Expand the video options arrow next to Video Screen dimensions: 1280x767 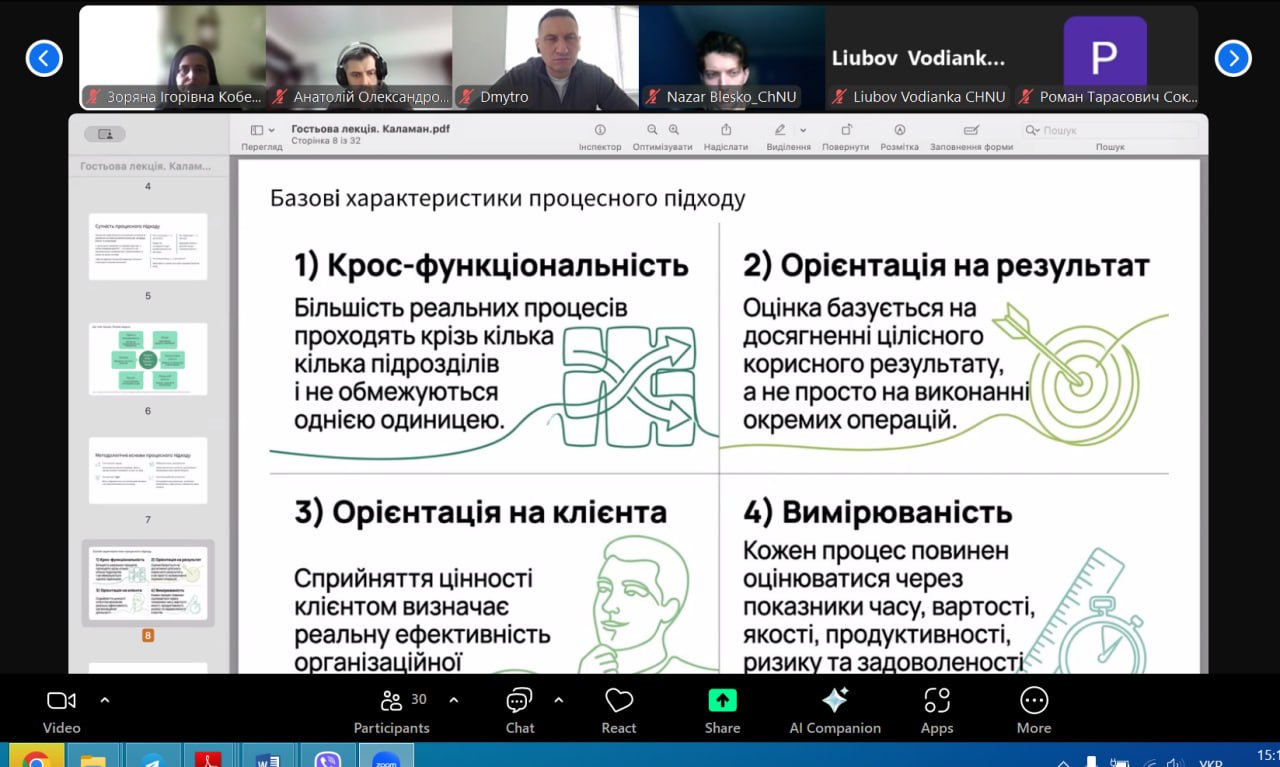[x=105, y=700]
